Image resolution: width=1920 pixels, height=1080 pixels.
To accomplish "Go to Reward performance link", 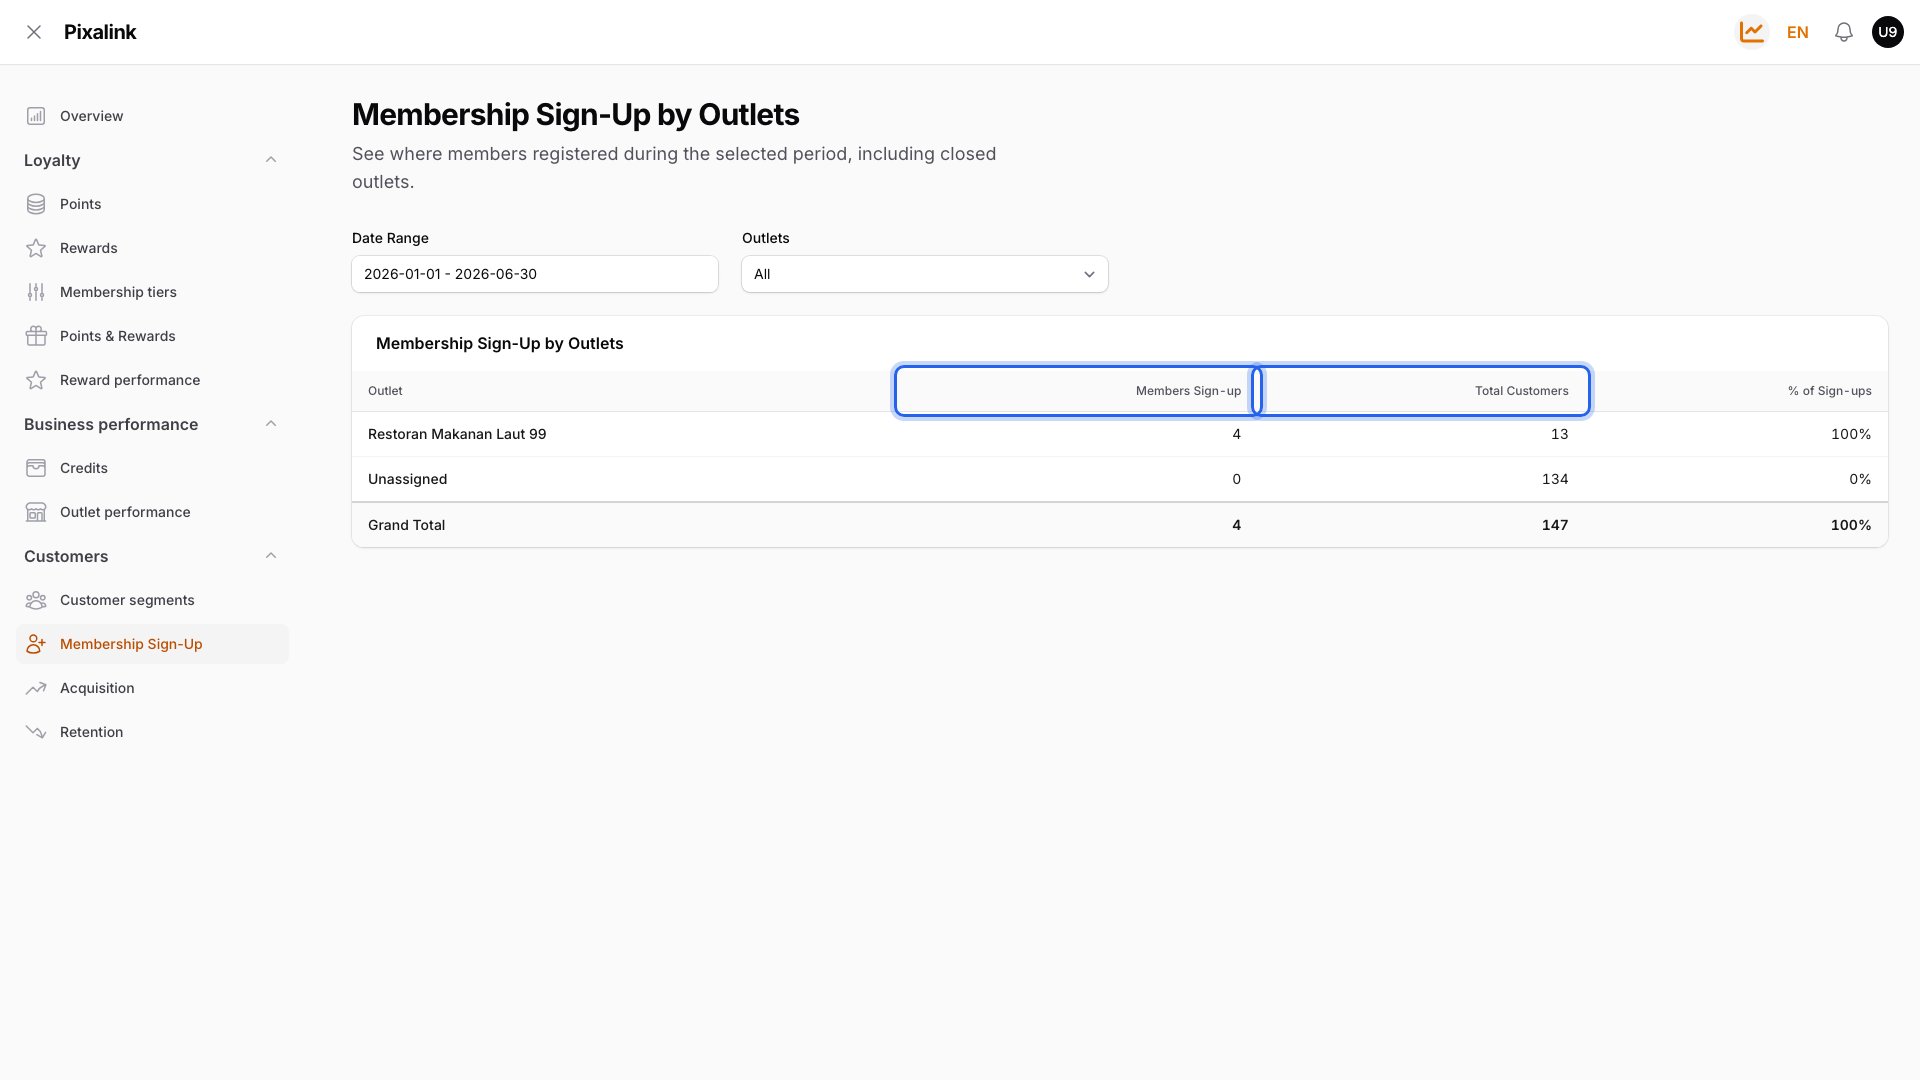I will coord(152,380).
